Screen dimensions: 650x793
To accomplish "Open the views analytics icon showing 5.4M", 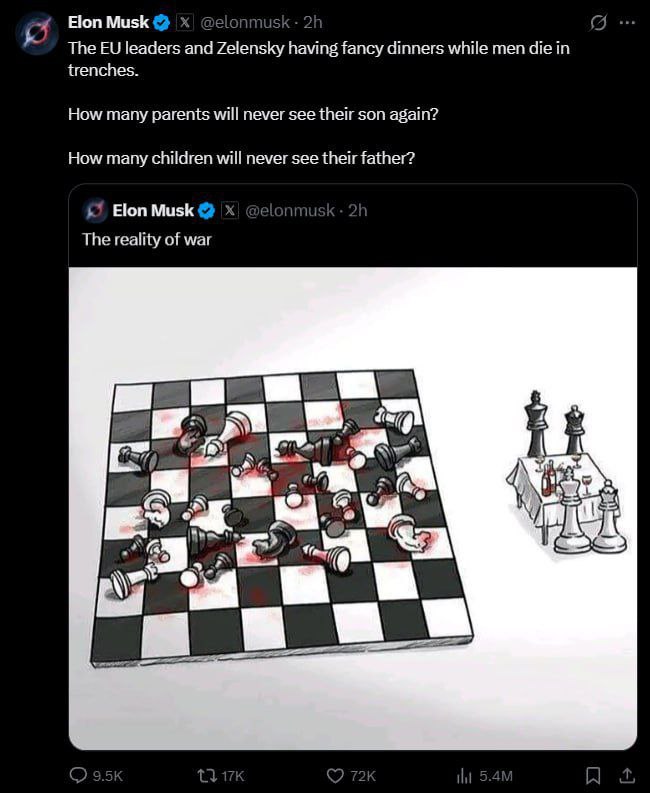I will [464, 775].
